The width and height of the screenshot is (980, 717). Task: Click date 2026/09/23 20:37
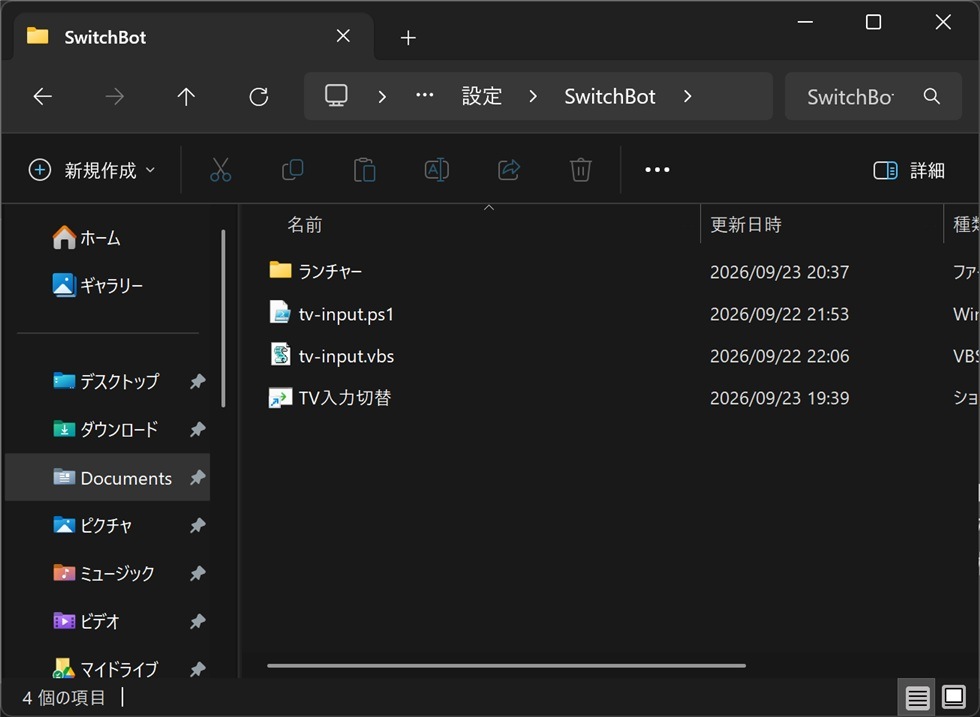(779, 272)
